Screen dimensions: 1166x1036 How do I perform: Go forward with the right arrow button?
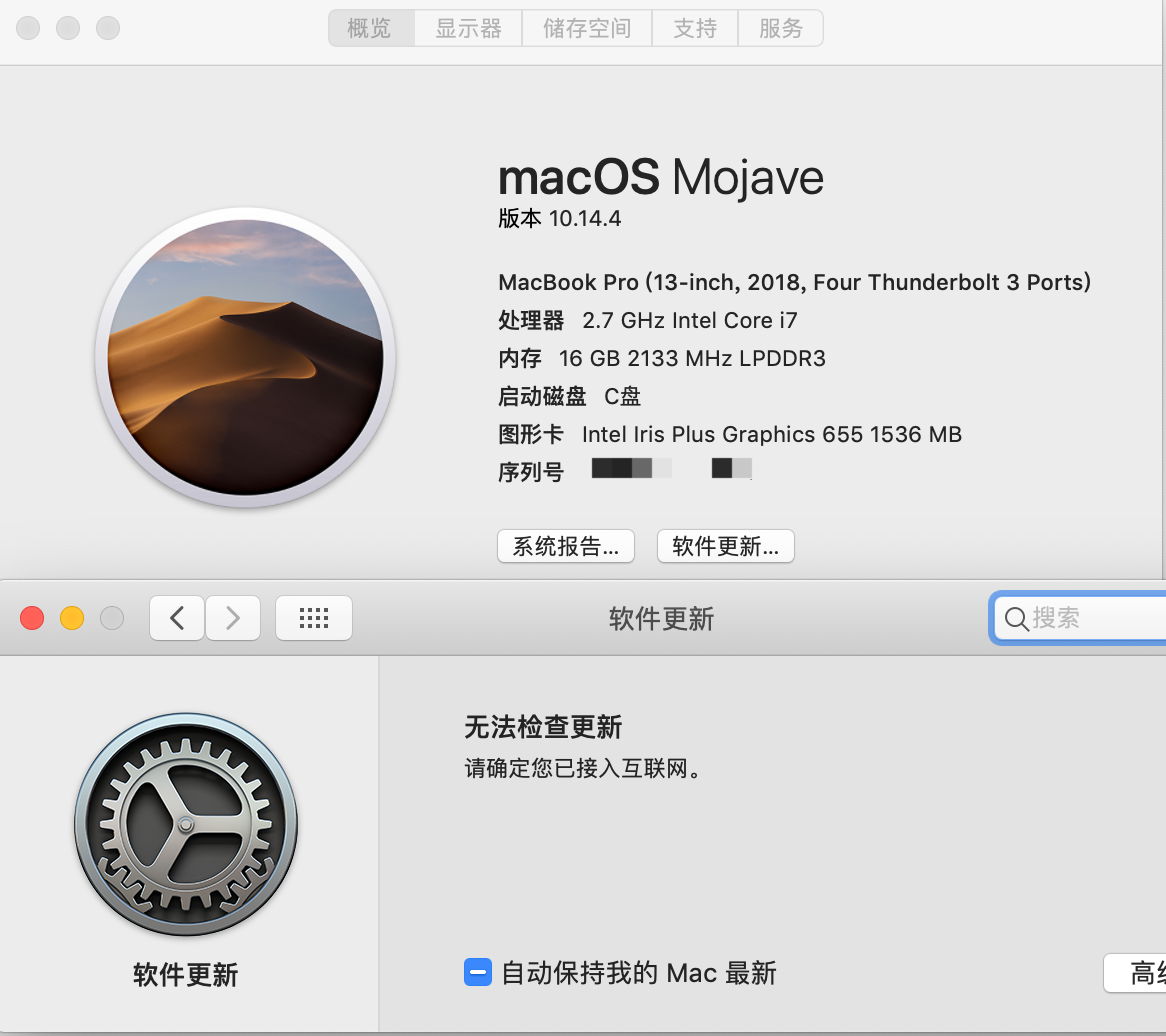click(x=233, y=618)
